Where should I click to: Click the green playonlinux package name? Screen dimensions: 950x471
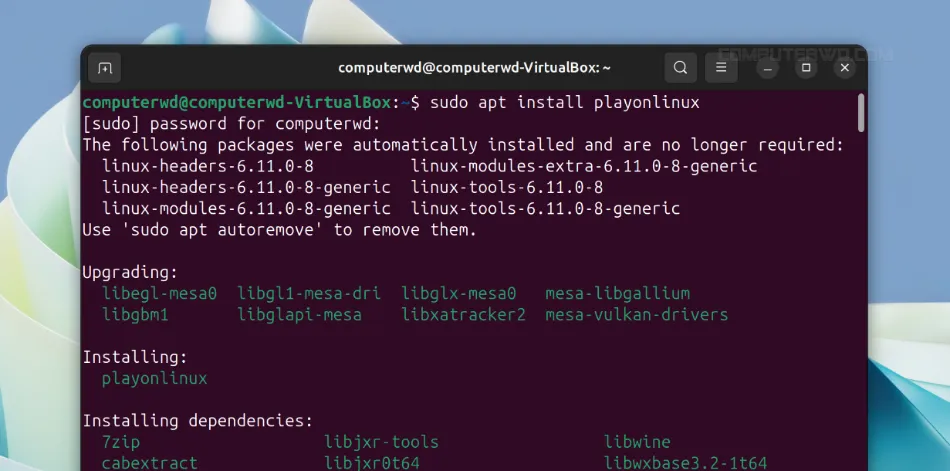point(154,378)
